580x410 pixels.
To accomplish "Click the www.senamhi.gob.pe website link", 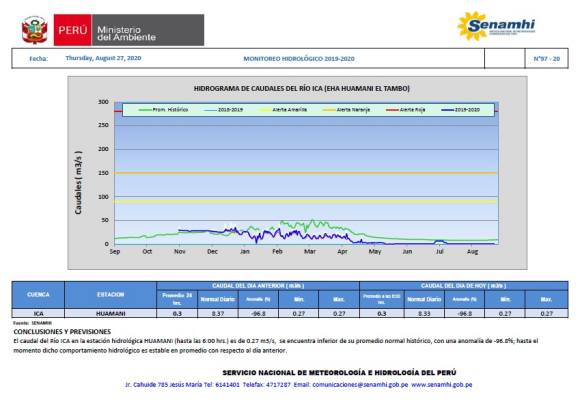I will click(x=442, y=385).
